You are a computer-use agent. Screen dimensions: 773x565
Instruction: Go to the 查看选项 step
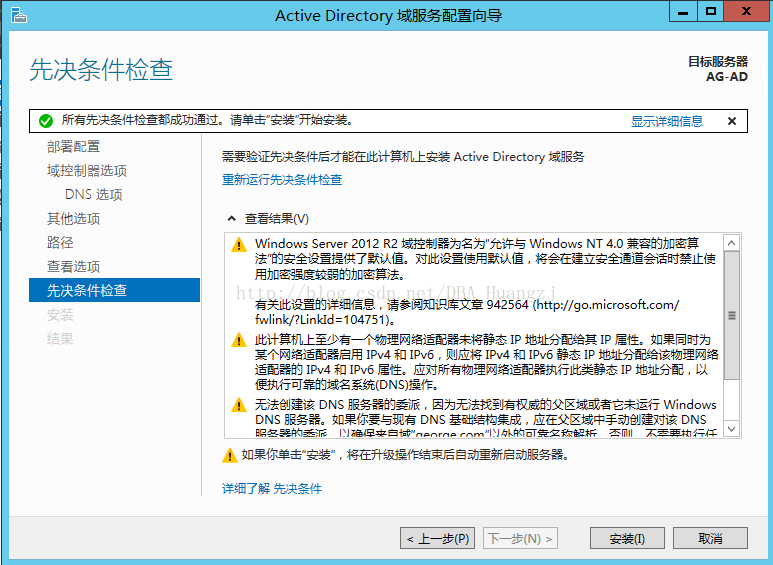click(73, 266)
